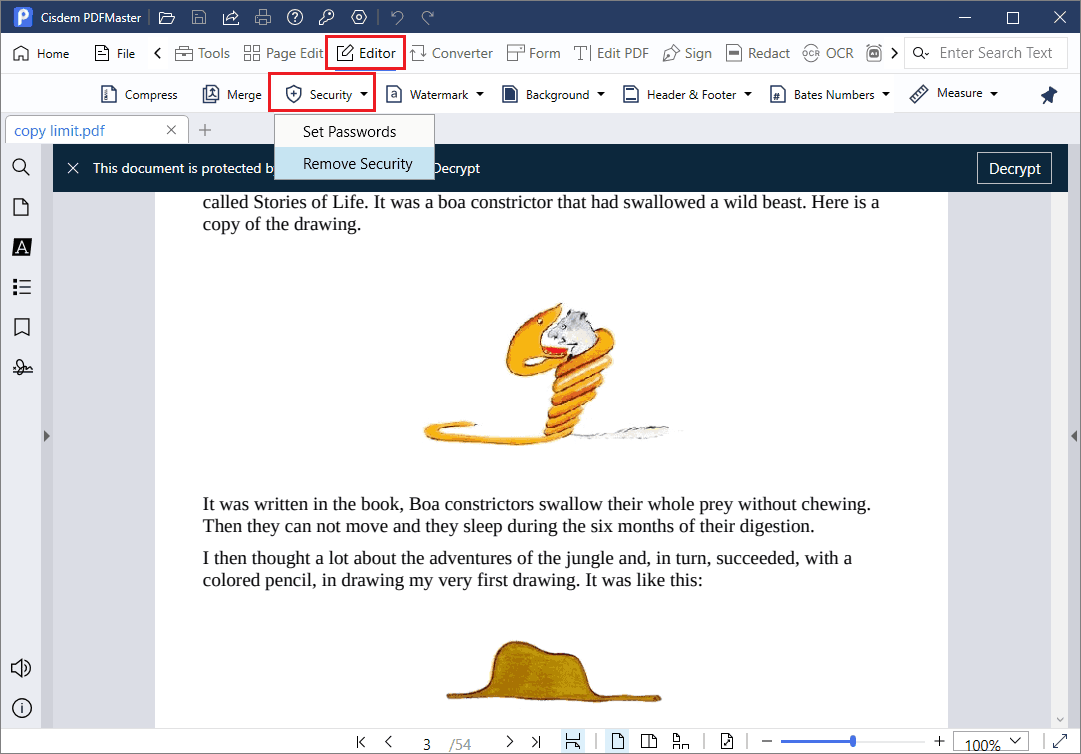Viewport: 1081px width, 754px height.
Task: Jump to first page
Action: click(361, 742)
